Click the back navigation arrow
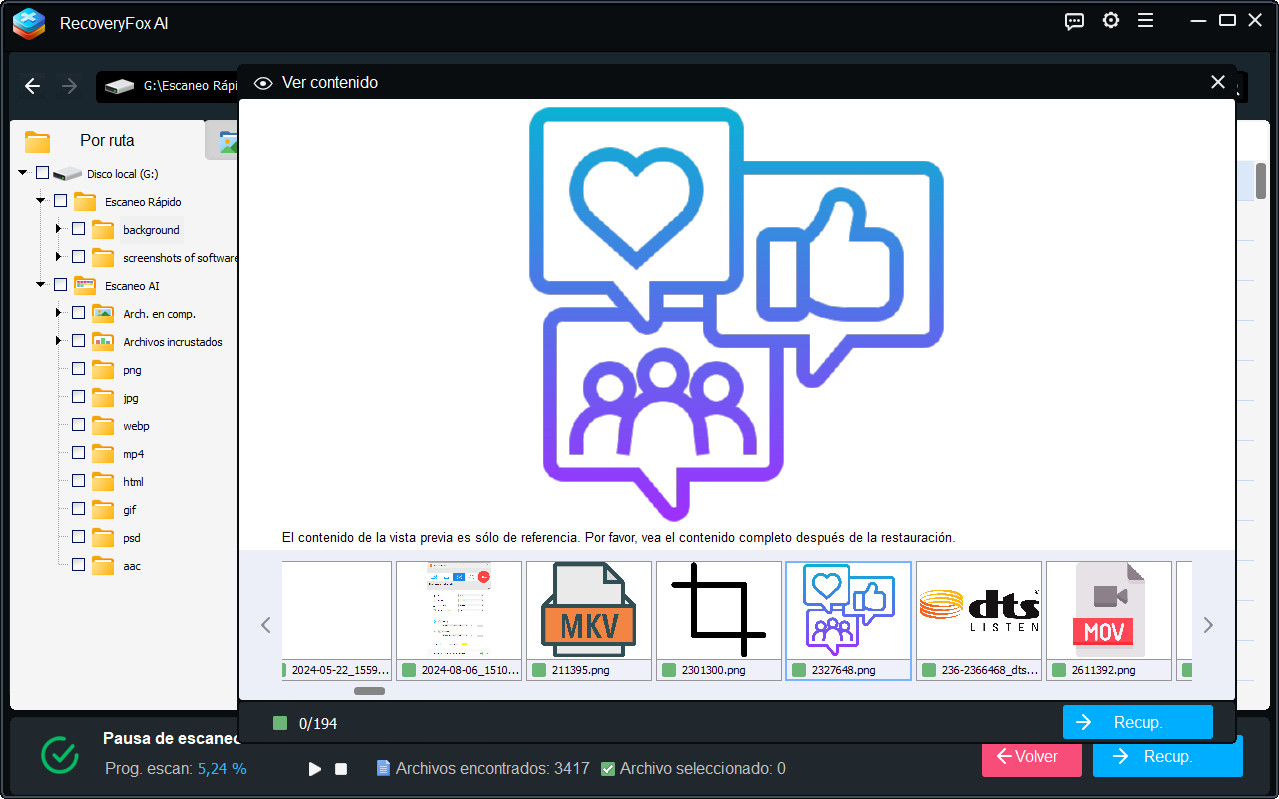Screen dimensions: 1279x799 (x=31, y=86)
